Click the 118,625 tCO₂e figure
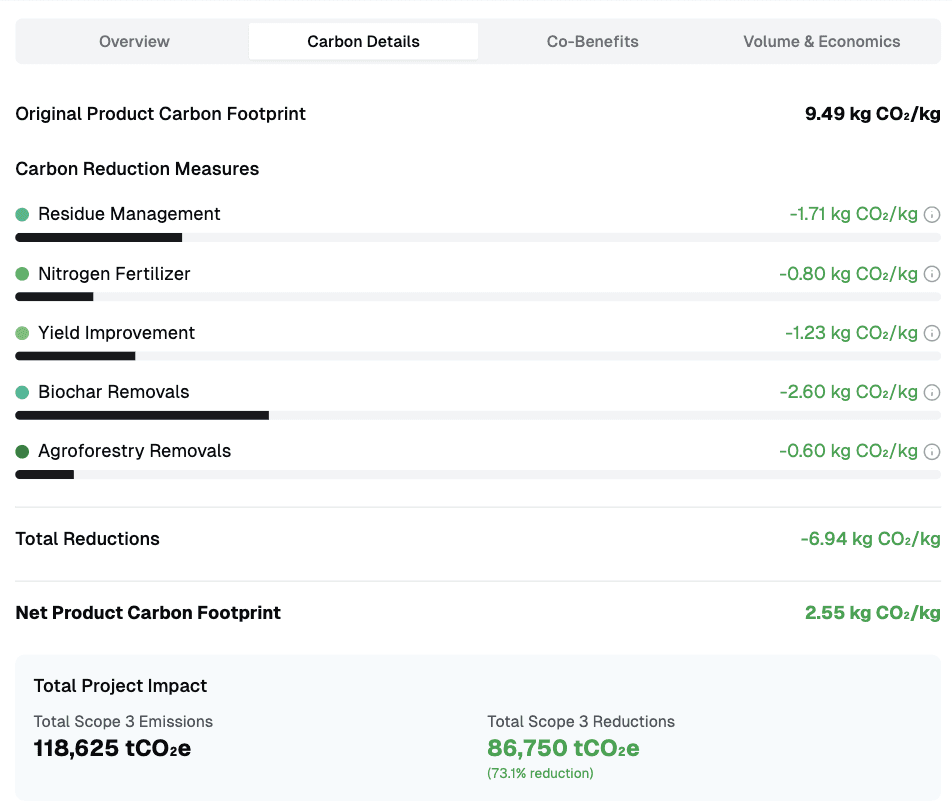 click(x=112, y=748)
